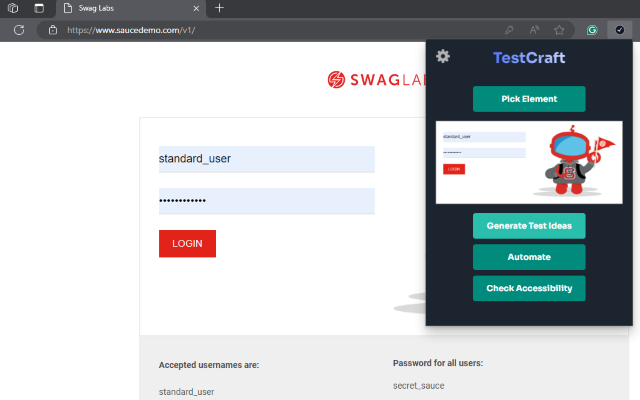View site information lock icon
Image resolution: width=640 pixels, height=400 pixels.
pyautogui.click(x=53, y=30)
